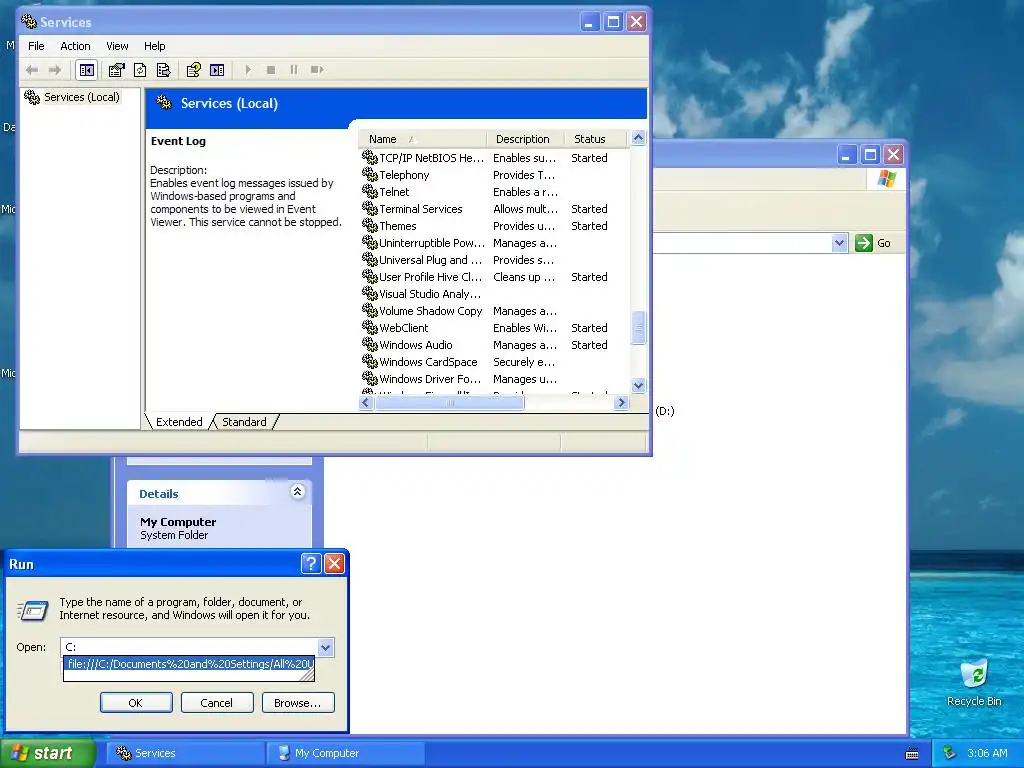
Task: Click Cancel in the Run dialog
Action: pyautogui.click(x=217, y=703)
